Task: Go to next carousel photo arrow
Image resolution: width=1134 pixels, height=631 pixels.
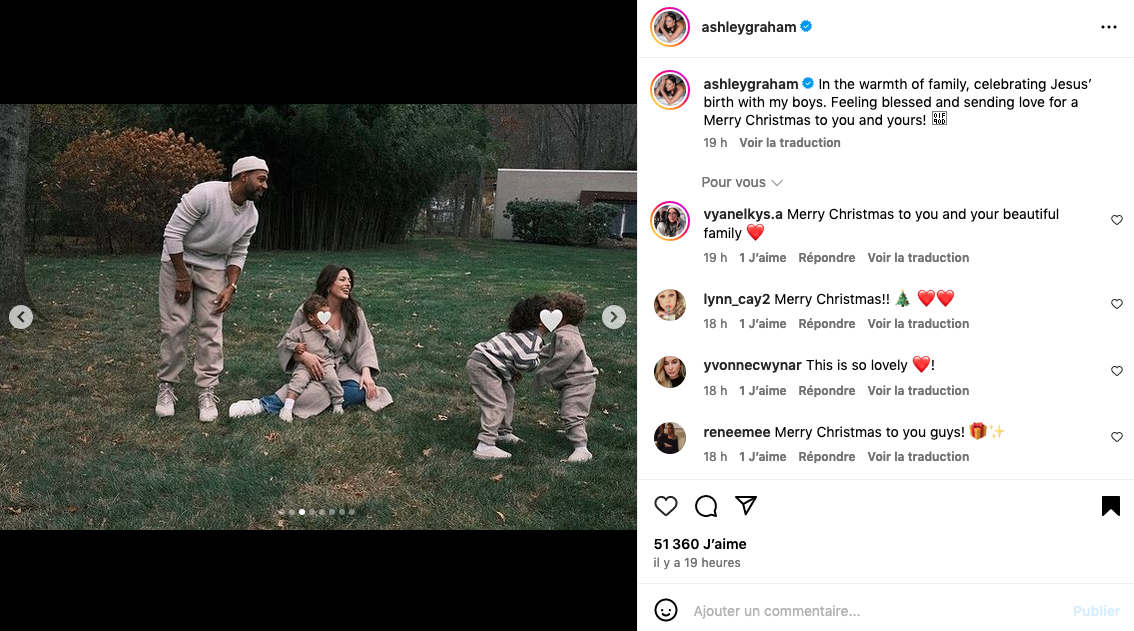Action: 614,317
